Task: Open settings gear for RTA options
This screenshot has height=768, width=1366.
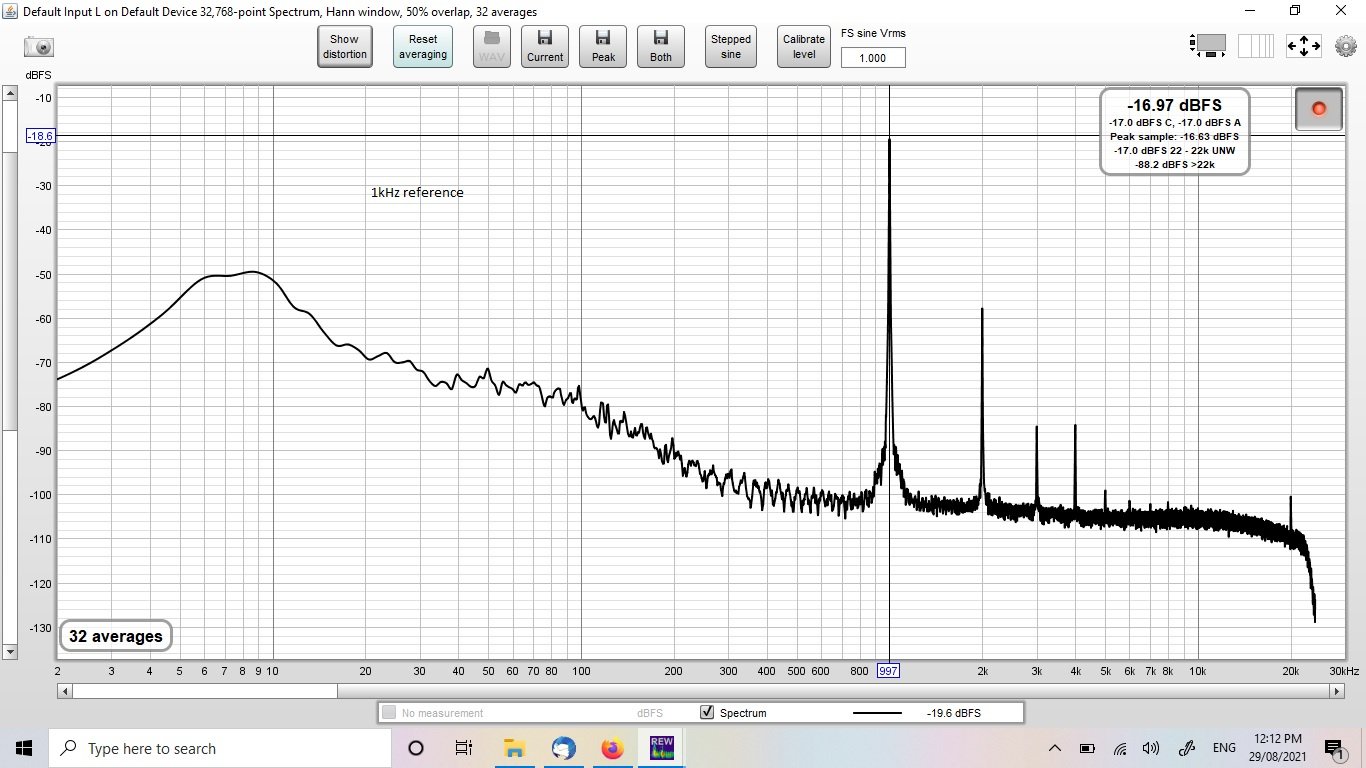Action: (1345, 46)
